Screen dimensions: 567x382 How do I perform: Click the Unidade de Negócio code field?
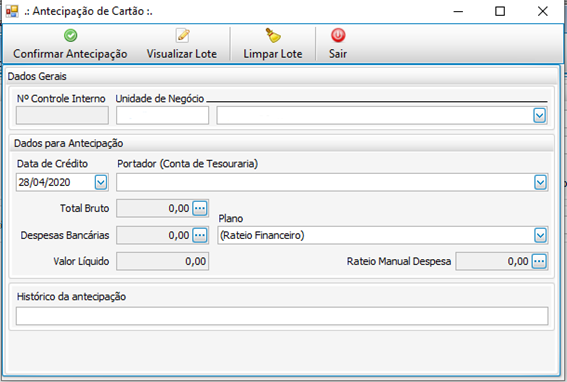[x=162, y=115]
